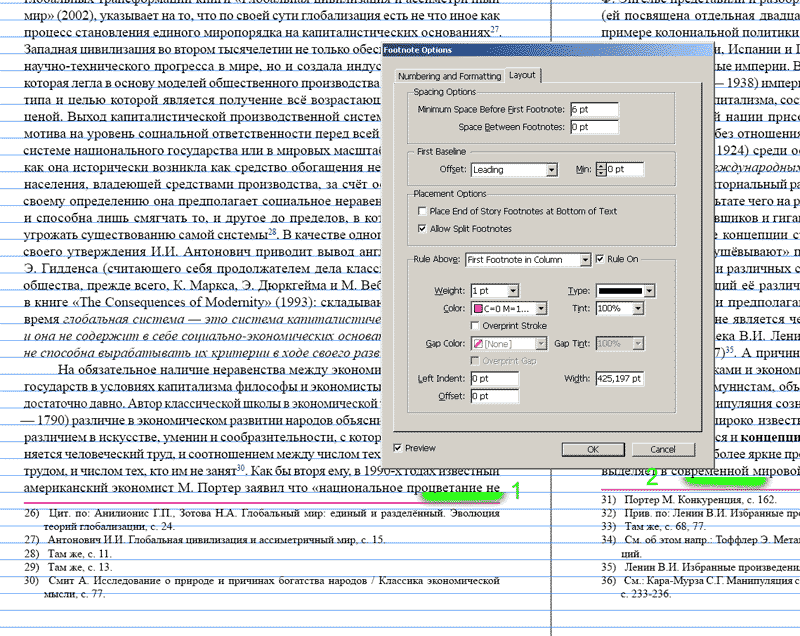This screenshot has width=800, height=636.
Task: Open rule Weight dropdown
Action: point(494,291)
